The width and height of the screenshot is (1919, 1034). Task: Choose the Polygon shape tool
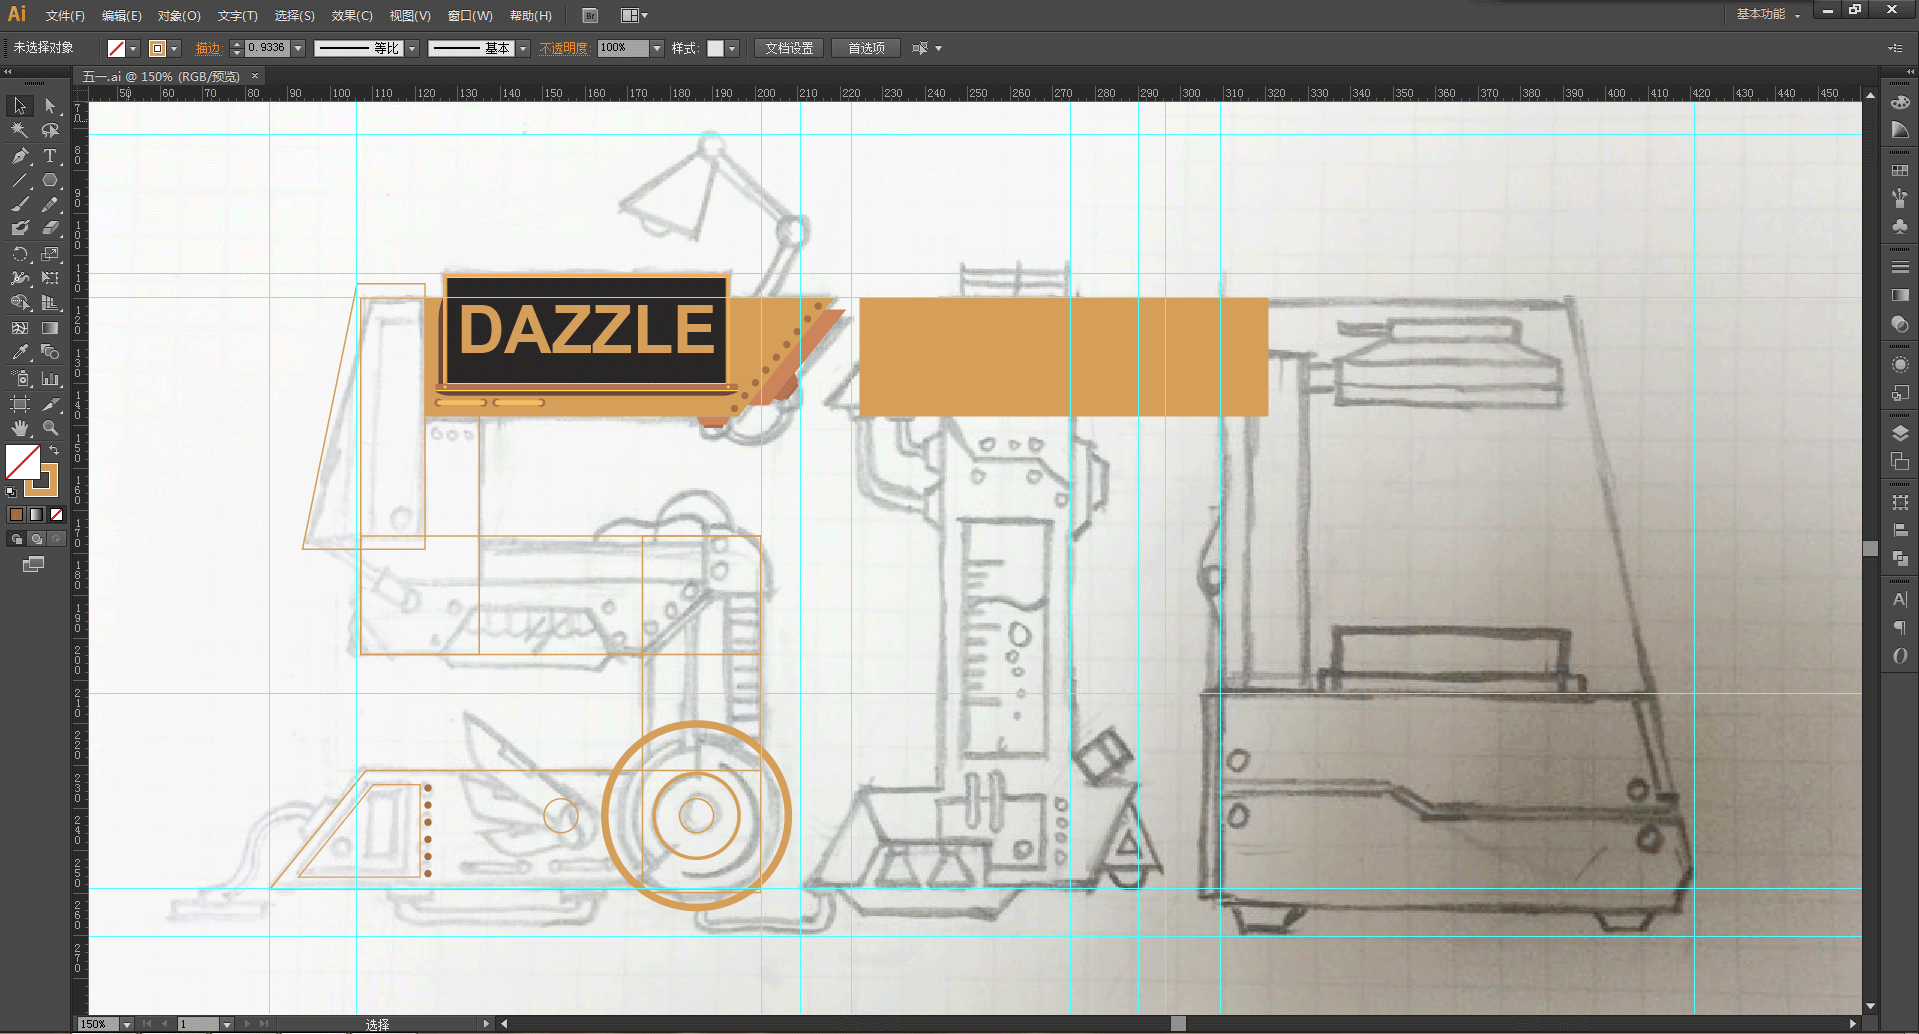(50, 181)
